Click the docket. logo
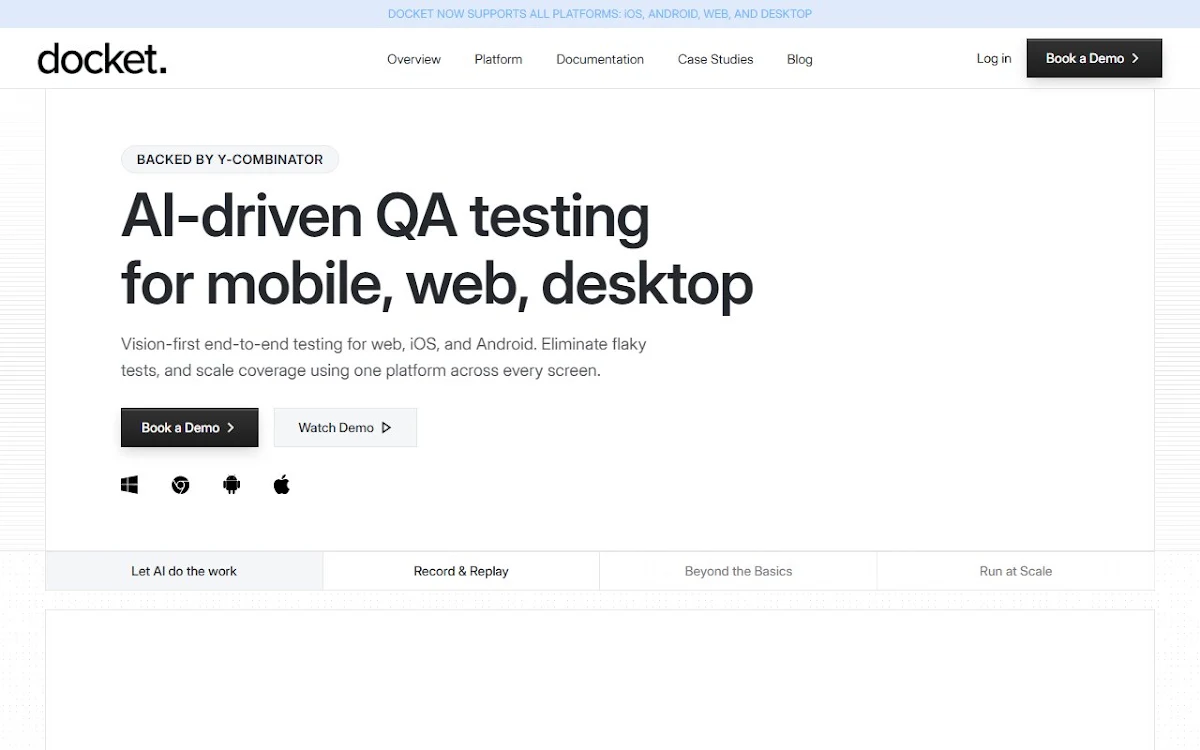Image resolution: width=1200 pixels, height=750 pixels. pyautogui.click(x=102, y=59)
